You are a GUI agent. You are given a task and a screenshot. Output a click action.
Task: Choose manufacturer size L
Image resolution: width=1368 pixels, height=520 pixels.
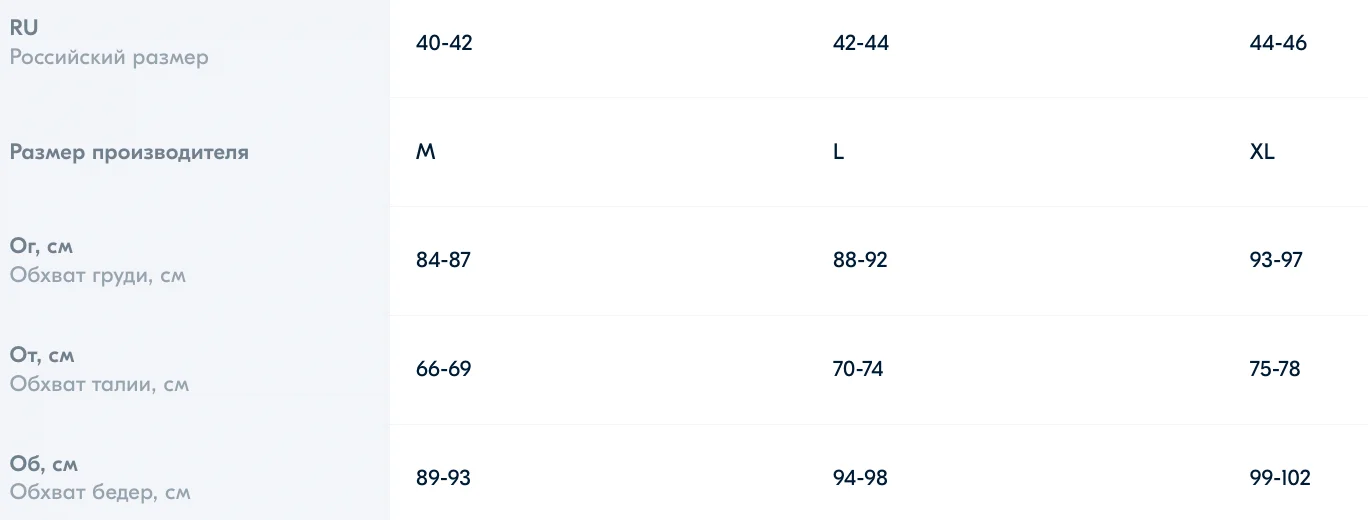coord(838,152)
